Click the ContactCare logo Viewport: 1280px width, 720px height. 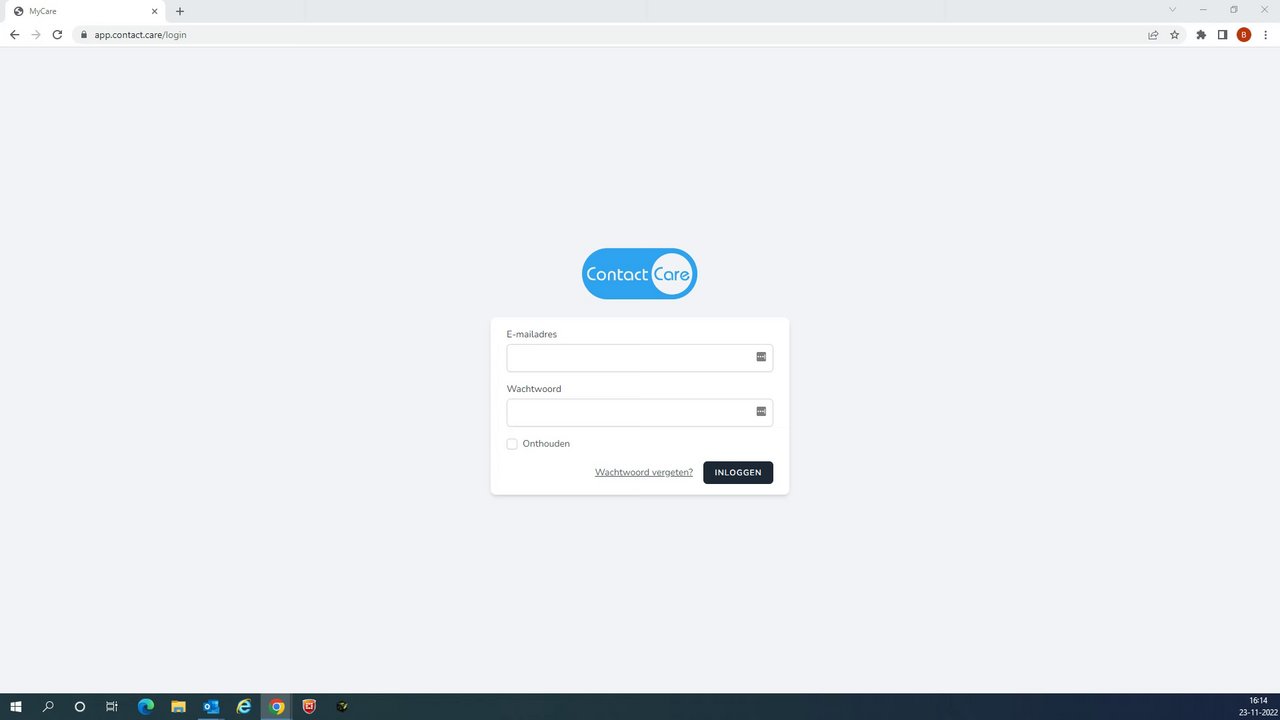coord(639,274)
